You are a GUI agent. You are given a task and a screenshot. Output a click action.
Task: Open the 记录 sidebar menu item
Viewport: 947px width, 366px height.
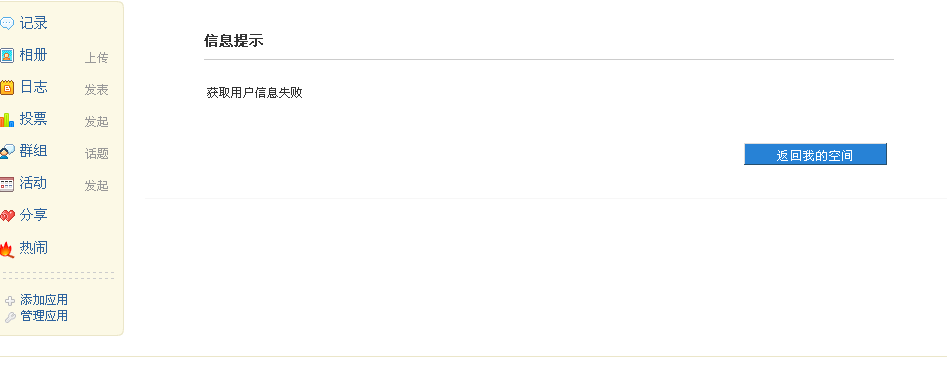tap(34, 24)
